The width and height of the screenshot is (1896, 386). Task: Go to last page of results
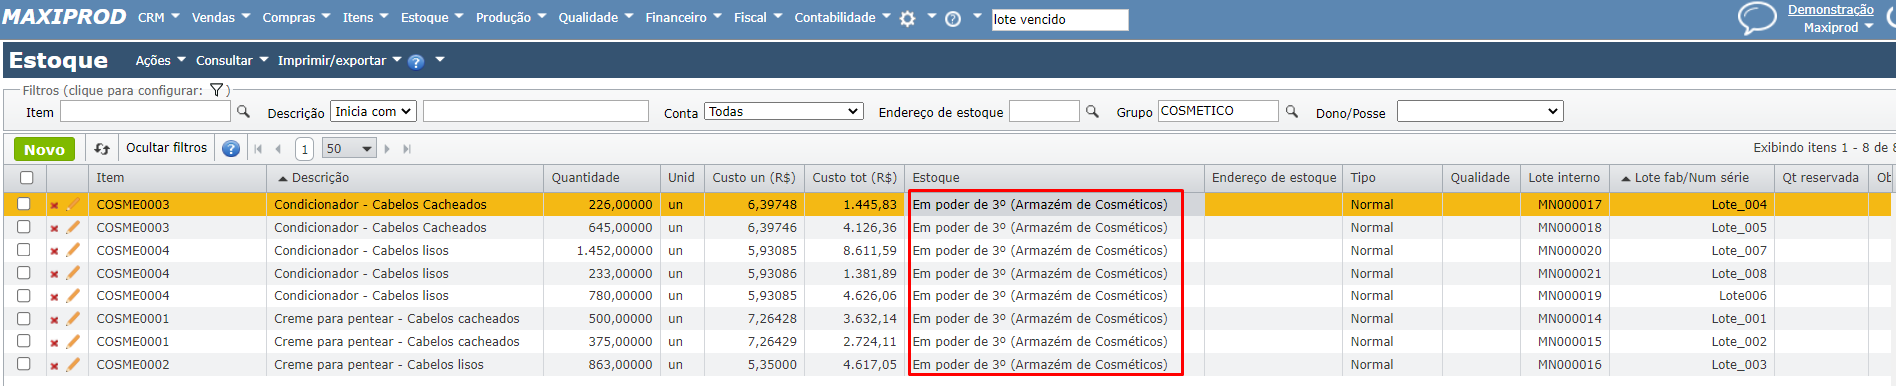(x=407, y=149)
